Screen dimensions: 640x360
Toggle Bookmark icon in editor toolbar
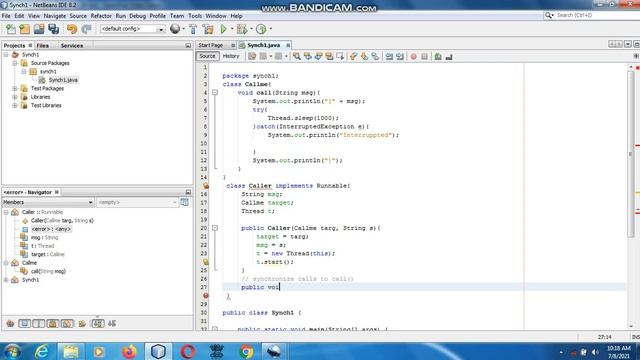click(375, 56)
